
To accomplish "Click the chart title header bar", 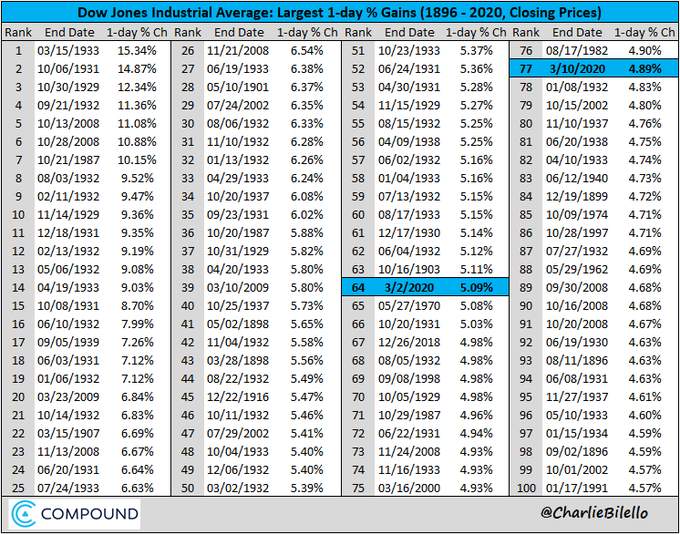I will coord(340,13).
